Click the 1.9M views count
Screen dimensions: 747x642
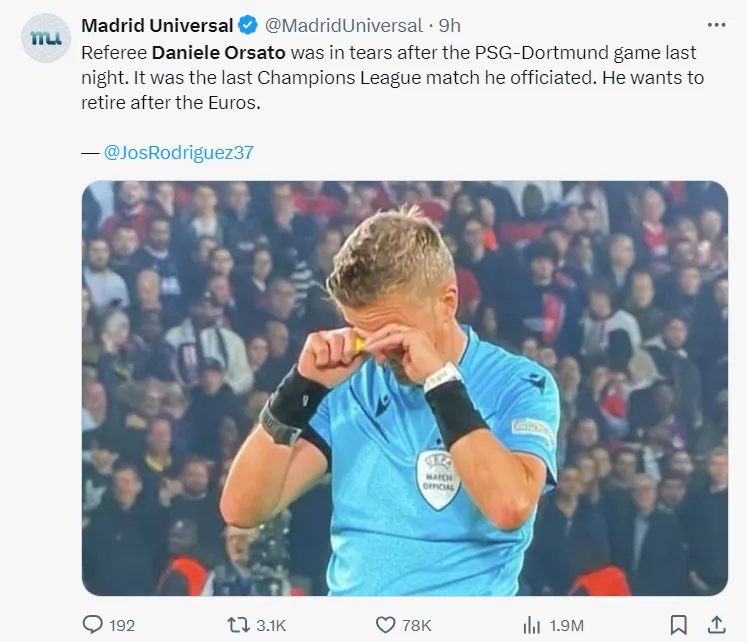pyautogui.click(x=567, y=625)
